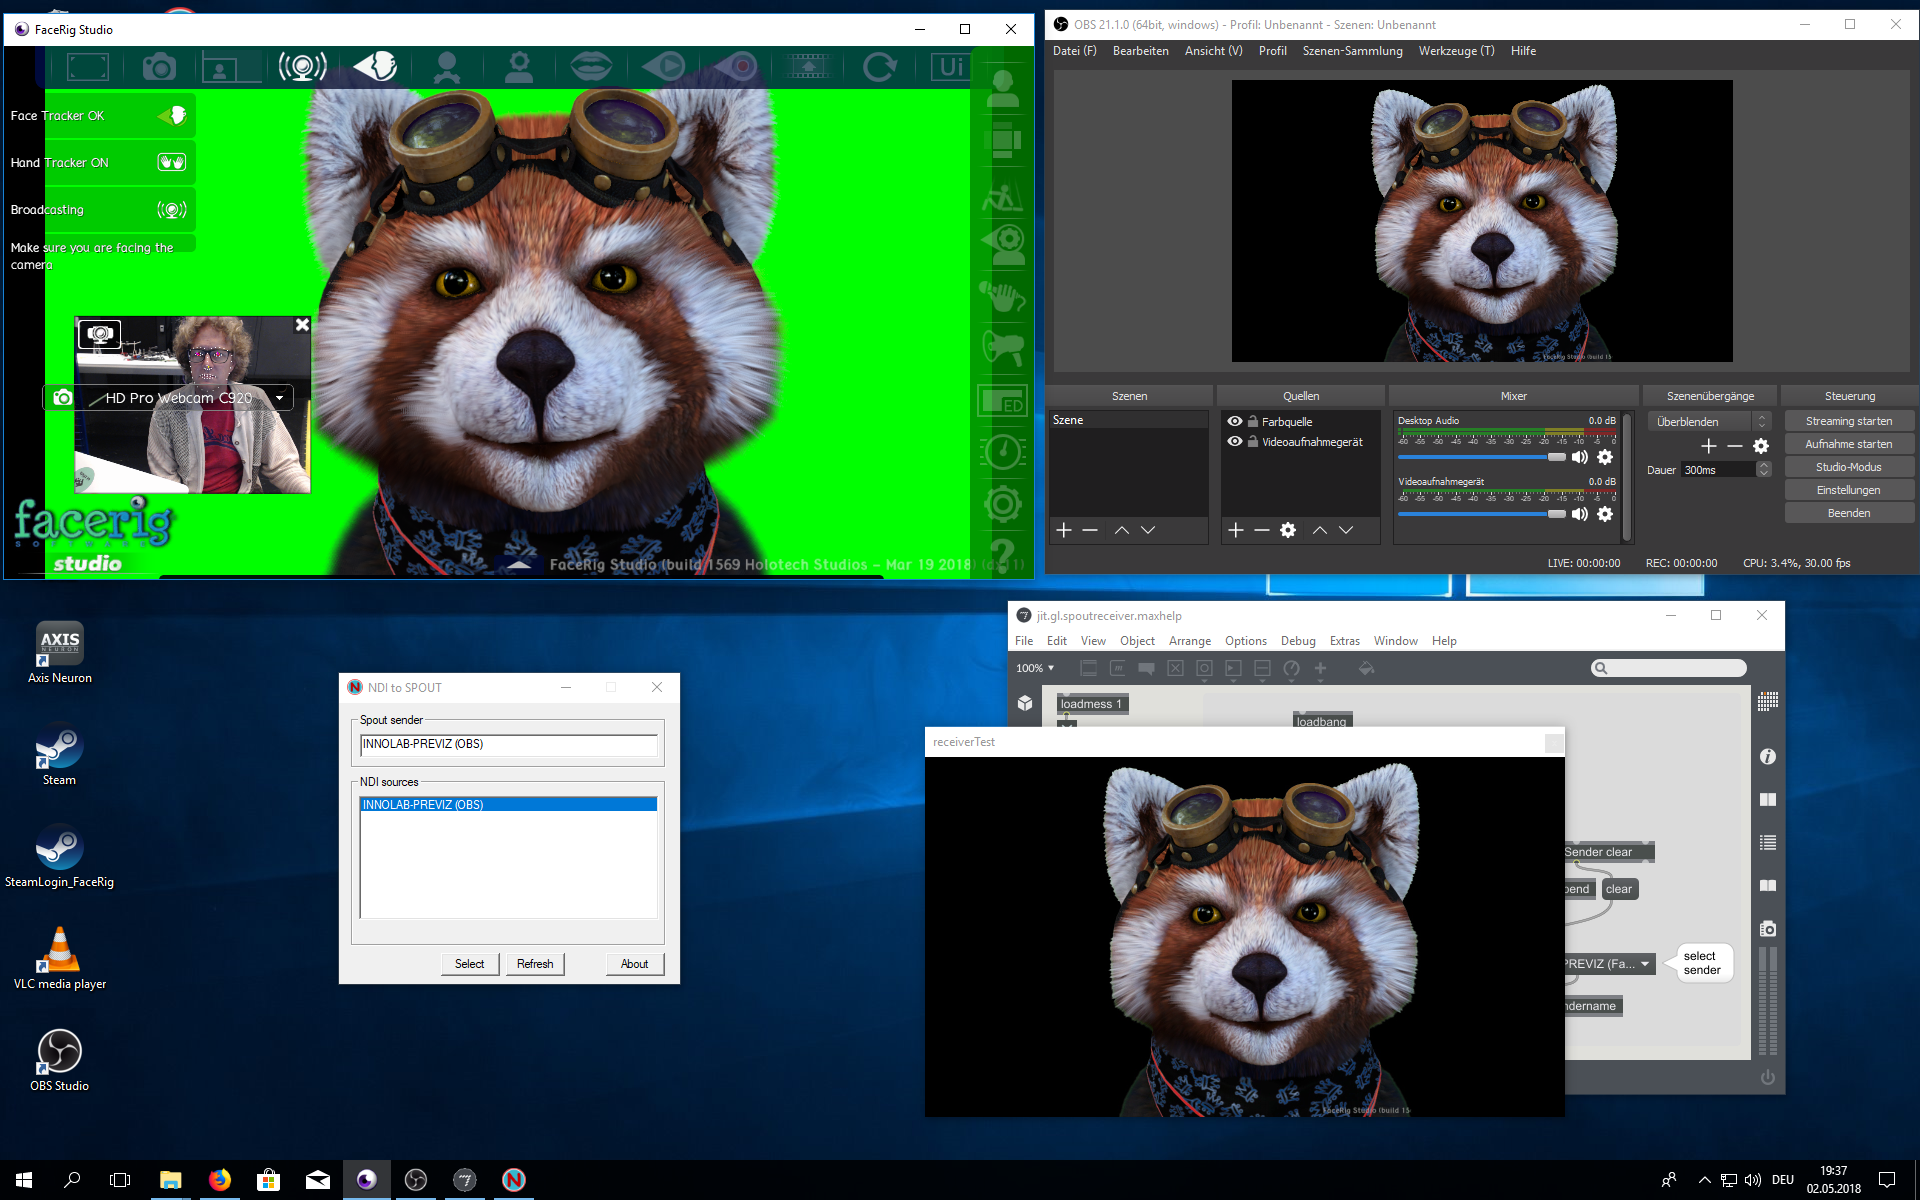Open source properties gear for Videoaufnahmegerät in OBS Mixer
The height and width of the screenshot is (1200, 1920).
(1606, 514)
